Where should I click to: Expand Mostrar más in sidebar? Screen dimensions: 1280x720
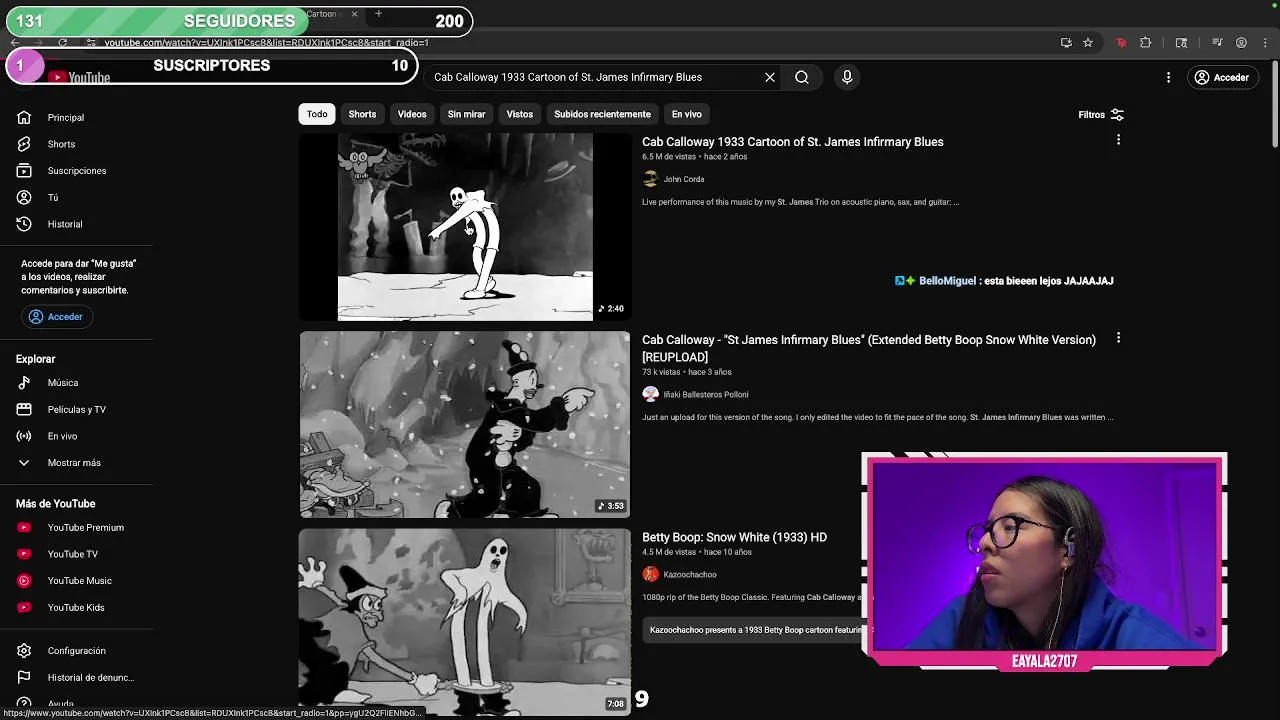point(74,463)
